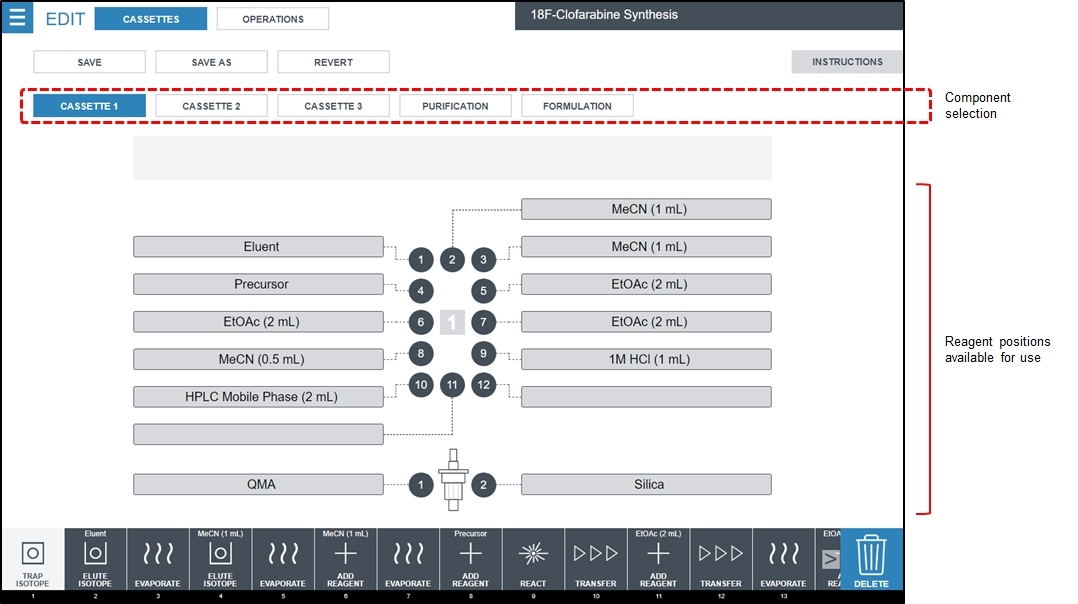Click the Precursor reagent field
Image resolution: width=1078 pixels, height=604 pixels.
point(258,284)
